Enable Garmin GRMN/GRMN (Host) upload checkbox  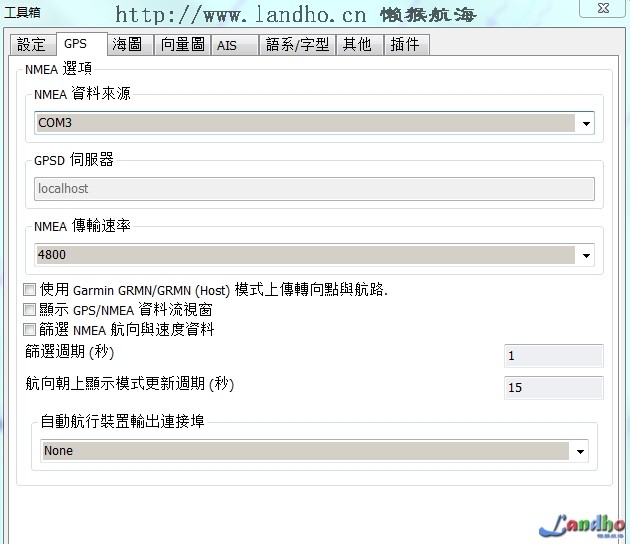pyautogui.click(x=29, y=289)
